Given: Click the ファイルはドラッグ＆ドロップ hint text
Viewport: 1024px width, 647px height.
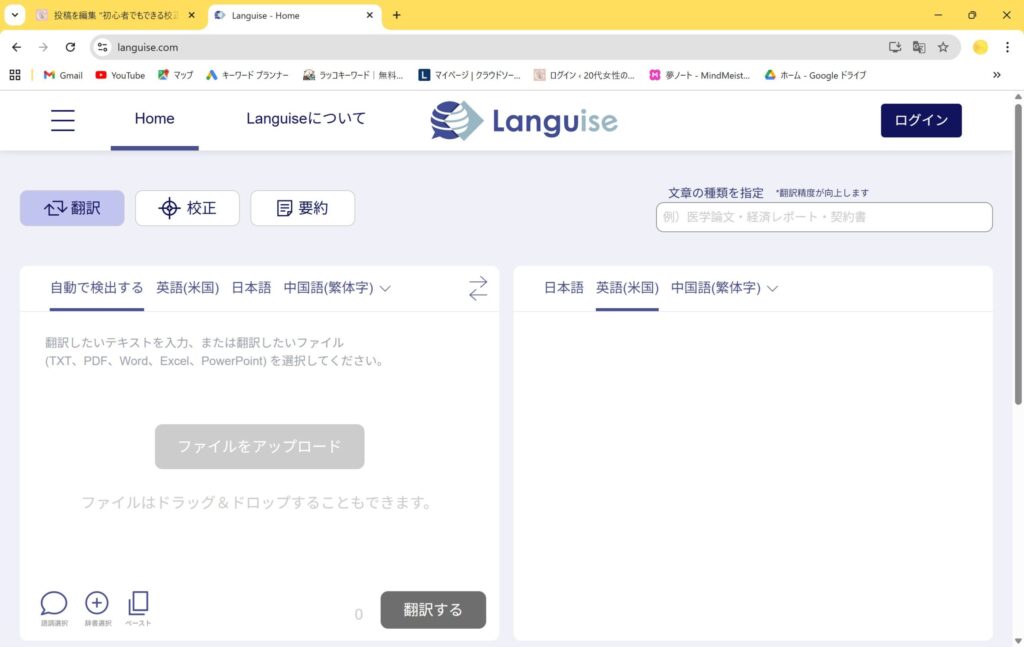Looking at the screenshot, I should [x=256, y=503].
